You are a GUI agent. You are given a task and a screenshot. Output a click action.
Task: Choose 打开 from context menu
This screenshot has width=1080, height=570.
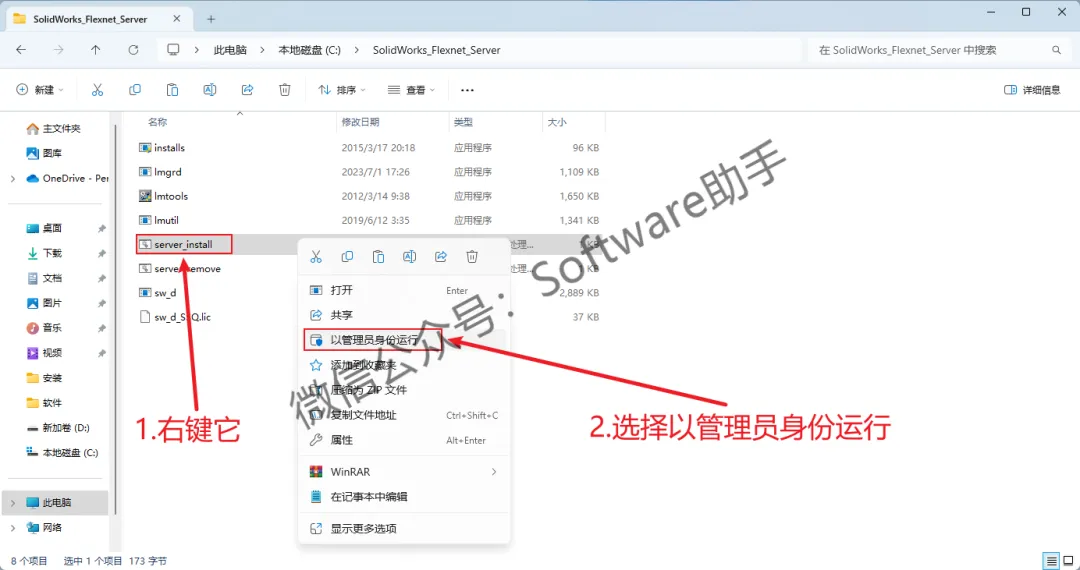pos(404,291)
